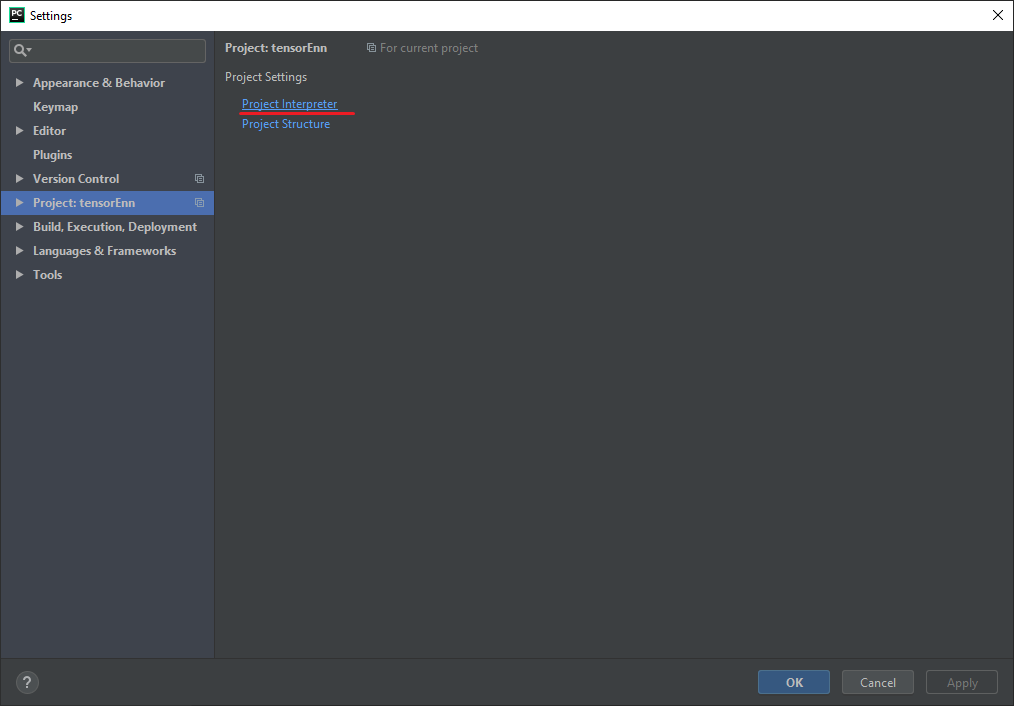Viewport: 1014px width, 706px height.
Task: Select Project: tensorEnn in sidebar
Action: point(84,202)
